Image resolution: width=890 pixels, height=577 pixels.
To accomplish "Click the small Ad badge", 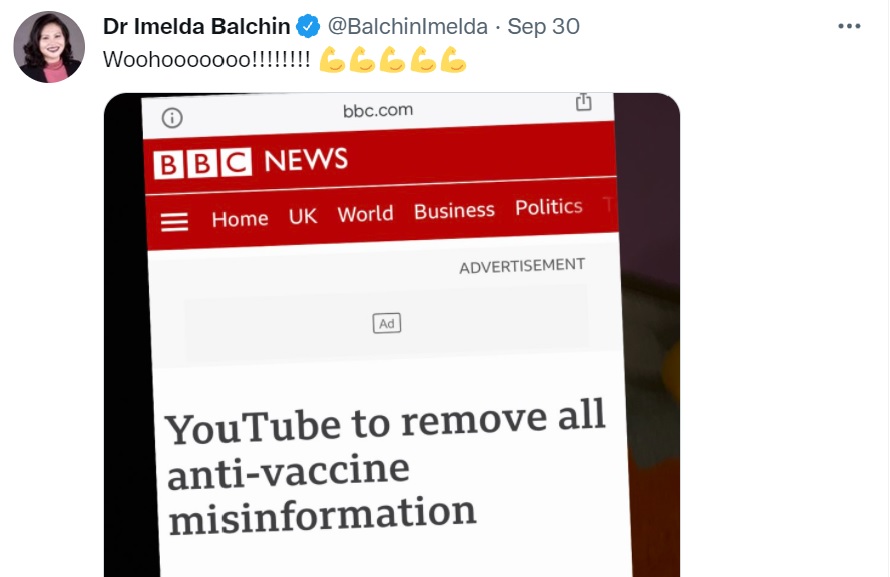I will [x=387, y=323].
